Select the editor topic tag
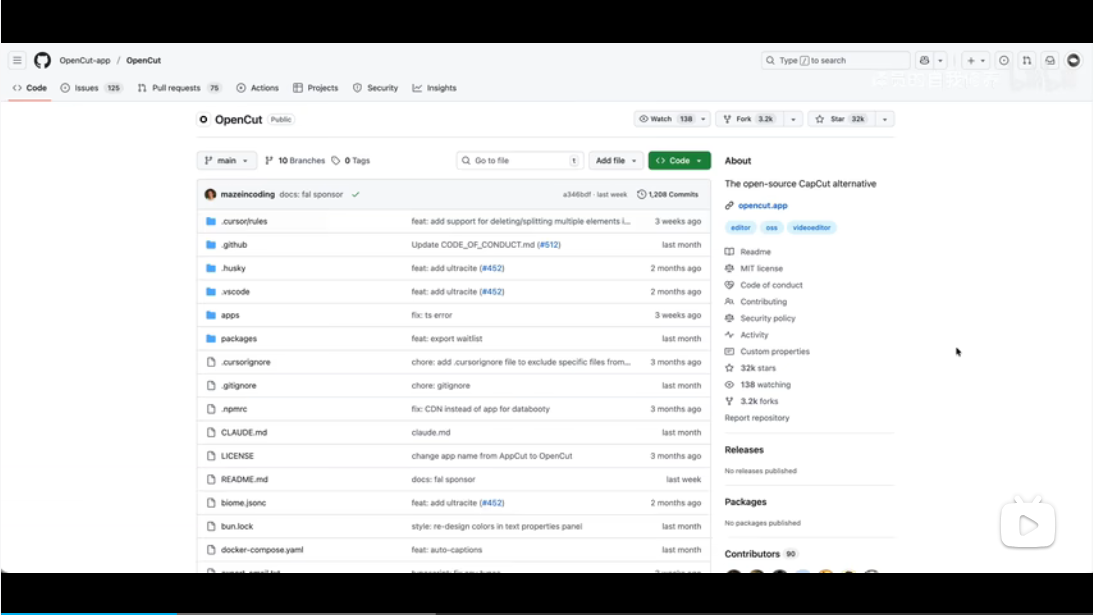The width and height of the screenshot is (1093, 615). pos(740,227)
